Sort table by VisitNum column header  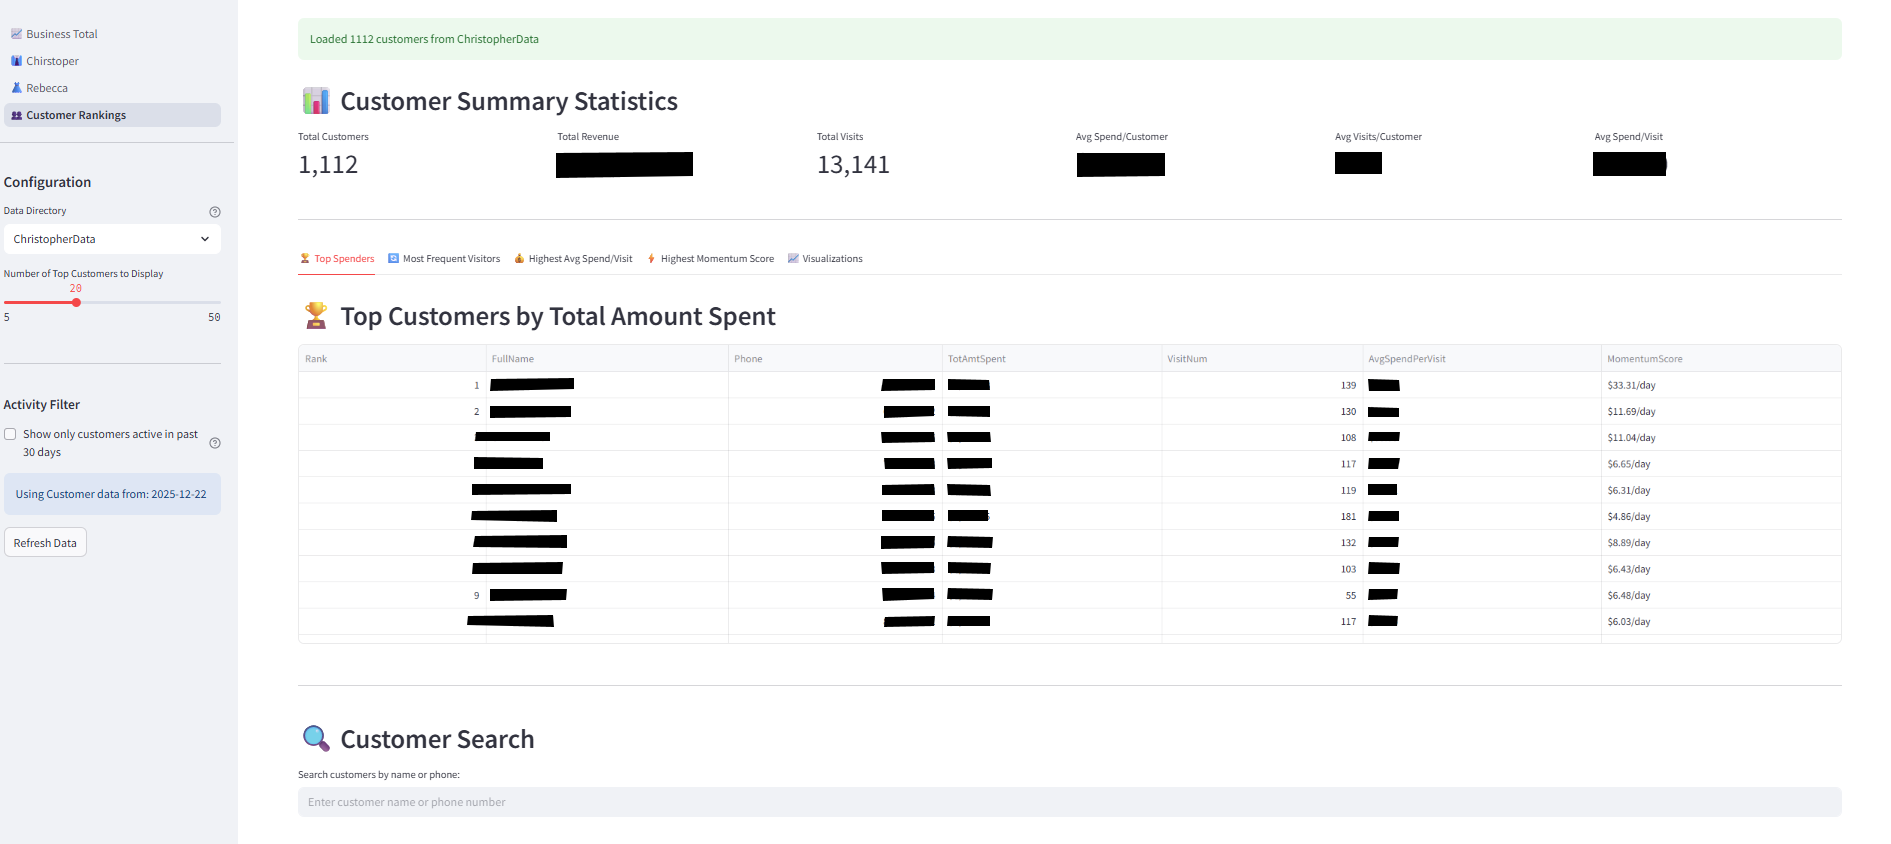click(x=1187, y=359)
